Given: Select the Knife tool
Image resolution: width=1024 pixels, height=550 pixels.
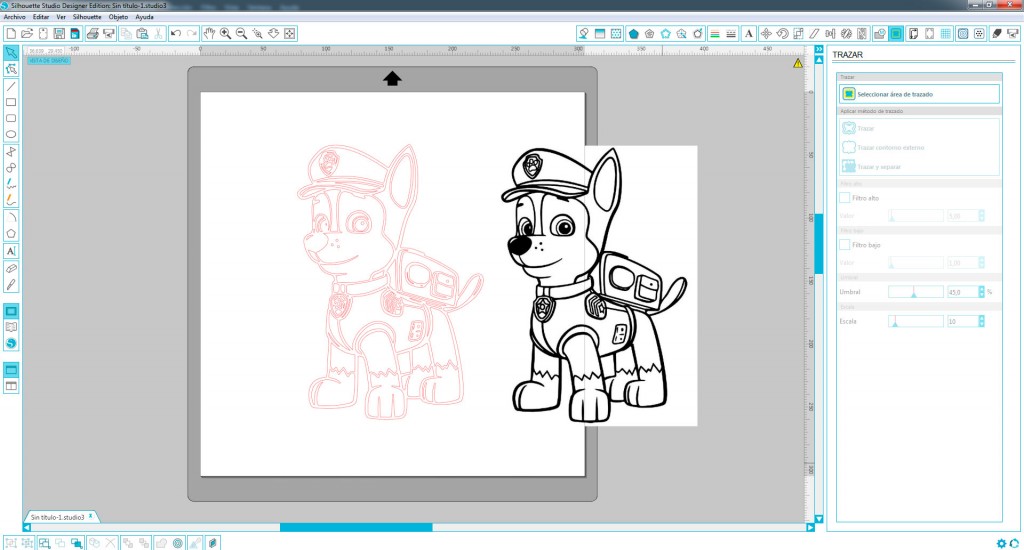Looking at the screenshot, I should pyautogui.click(x=11, y=284).
